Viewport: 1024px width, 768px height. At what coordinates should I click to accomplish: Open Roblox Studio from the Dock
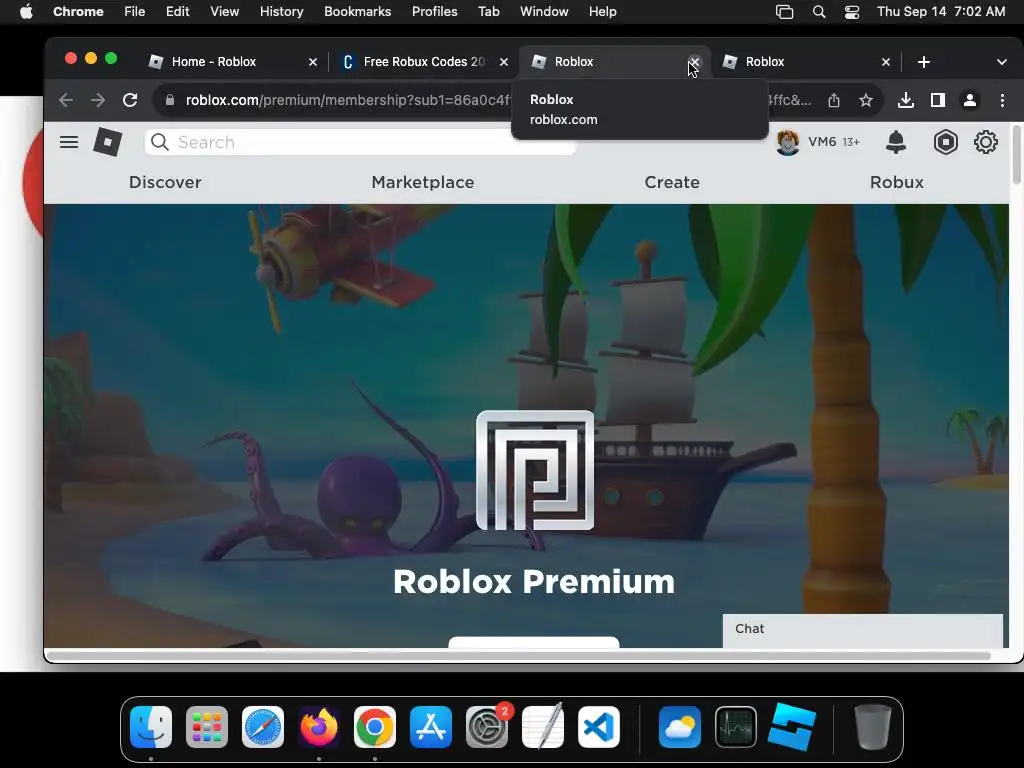coord(792,727)
